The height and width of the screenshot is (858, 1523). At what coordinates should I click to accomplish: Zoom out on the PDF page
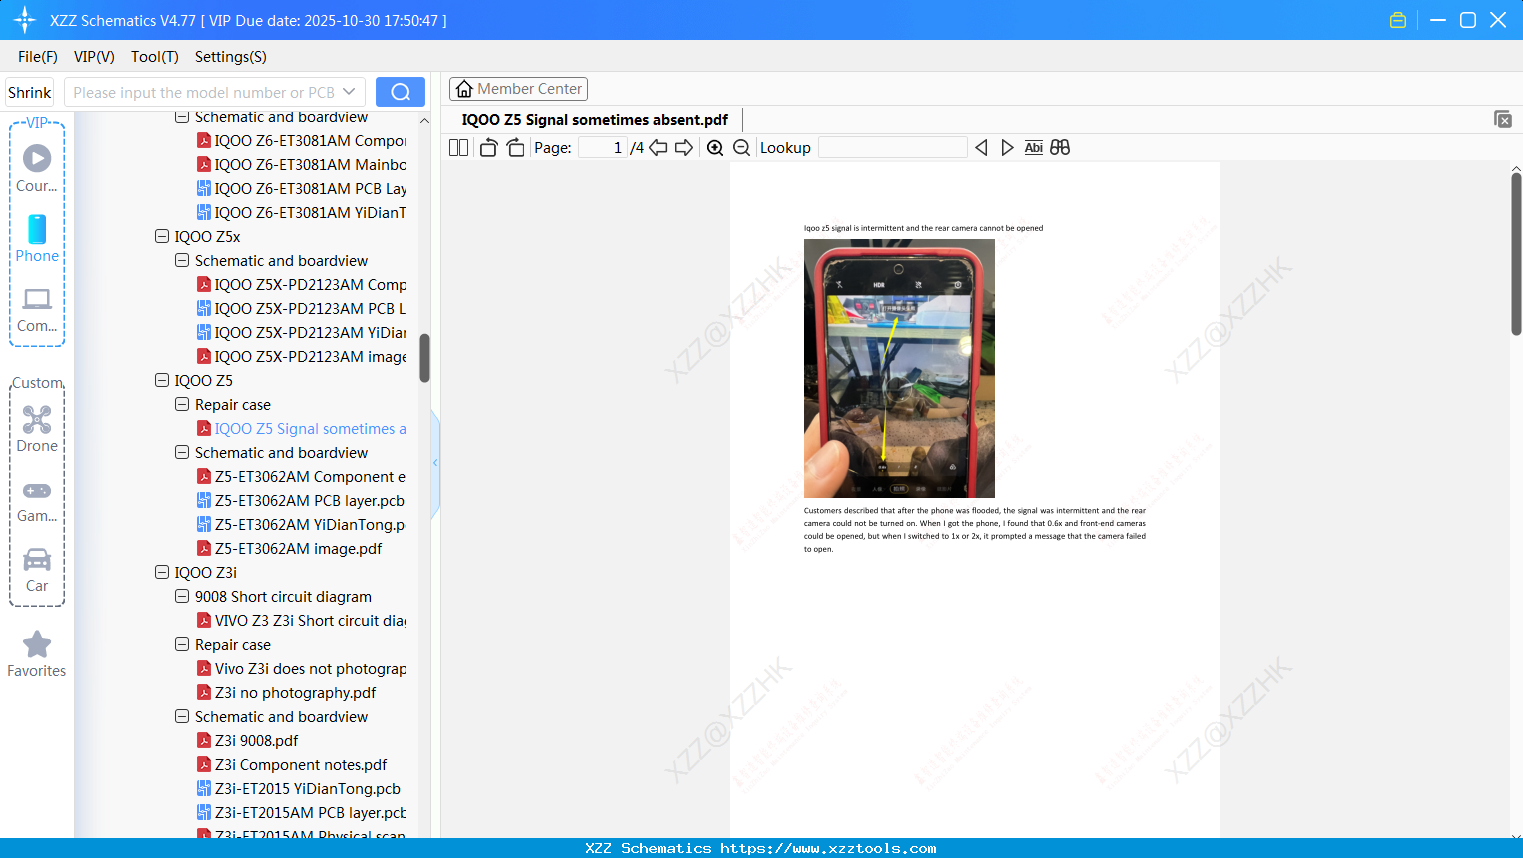pos(741,147)
